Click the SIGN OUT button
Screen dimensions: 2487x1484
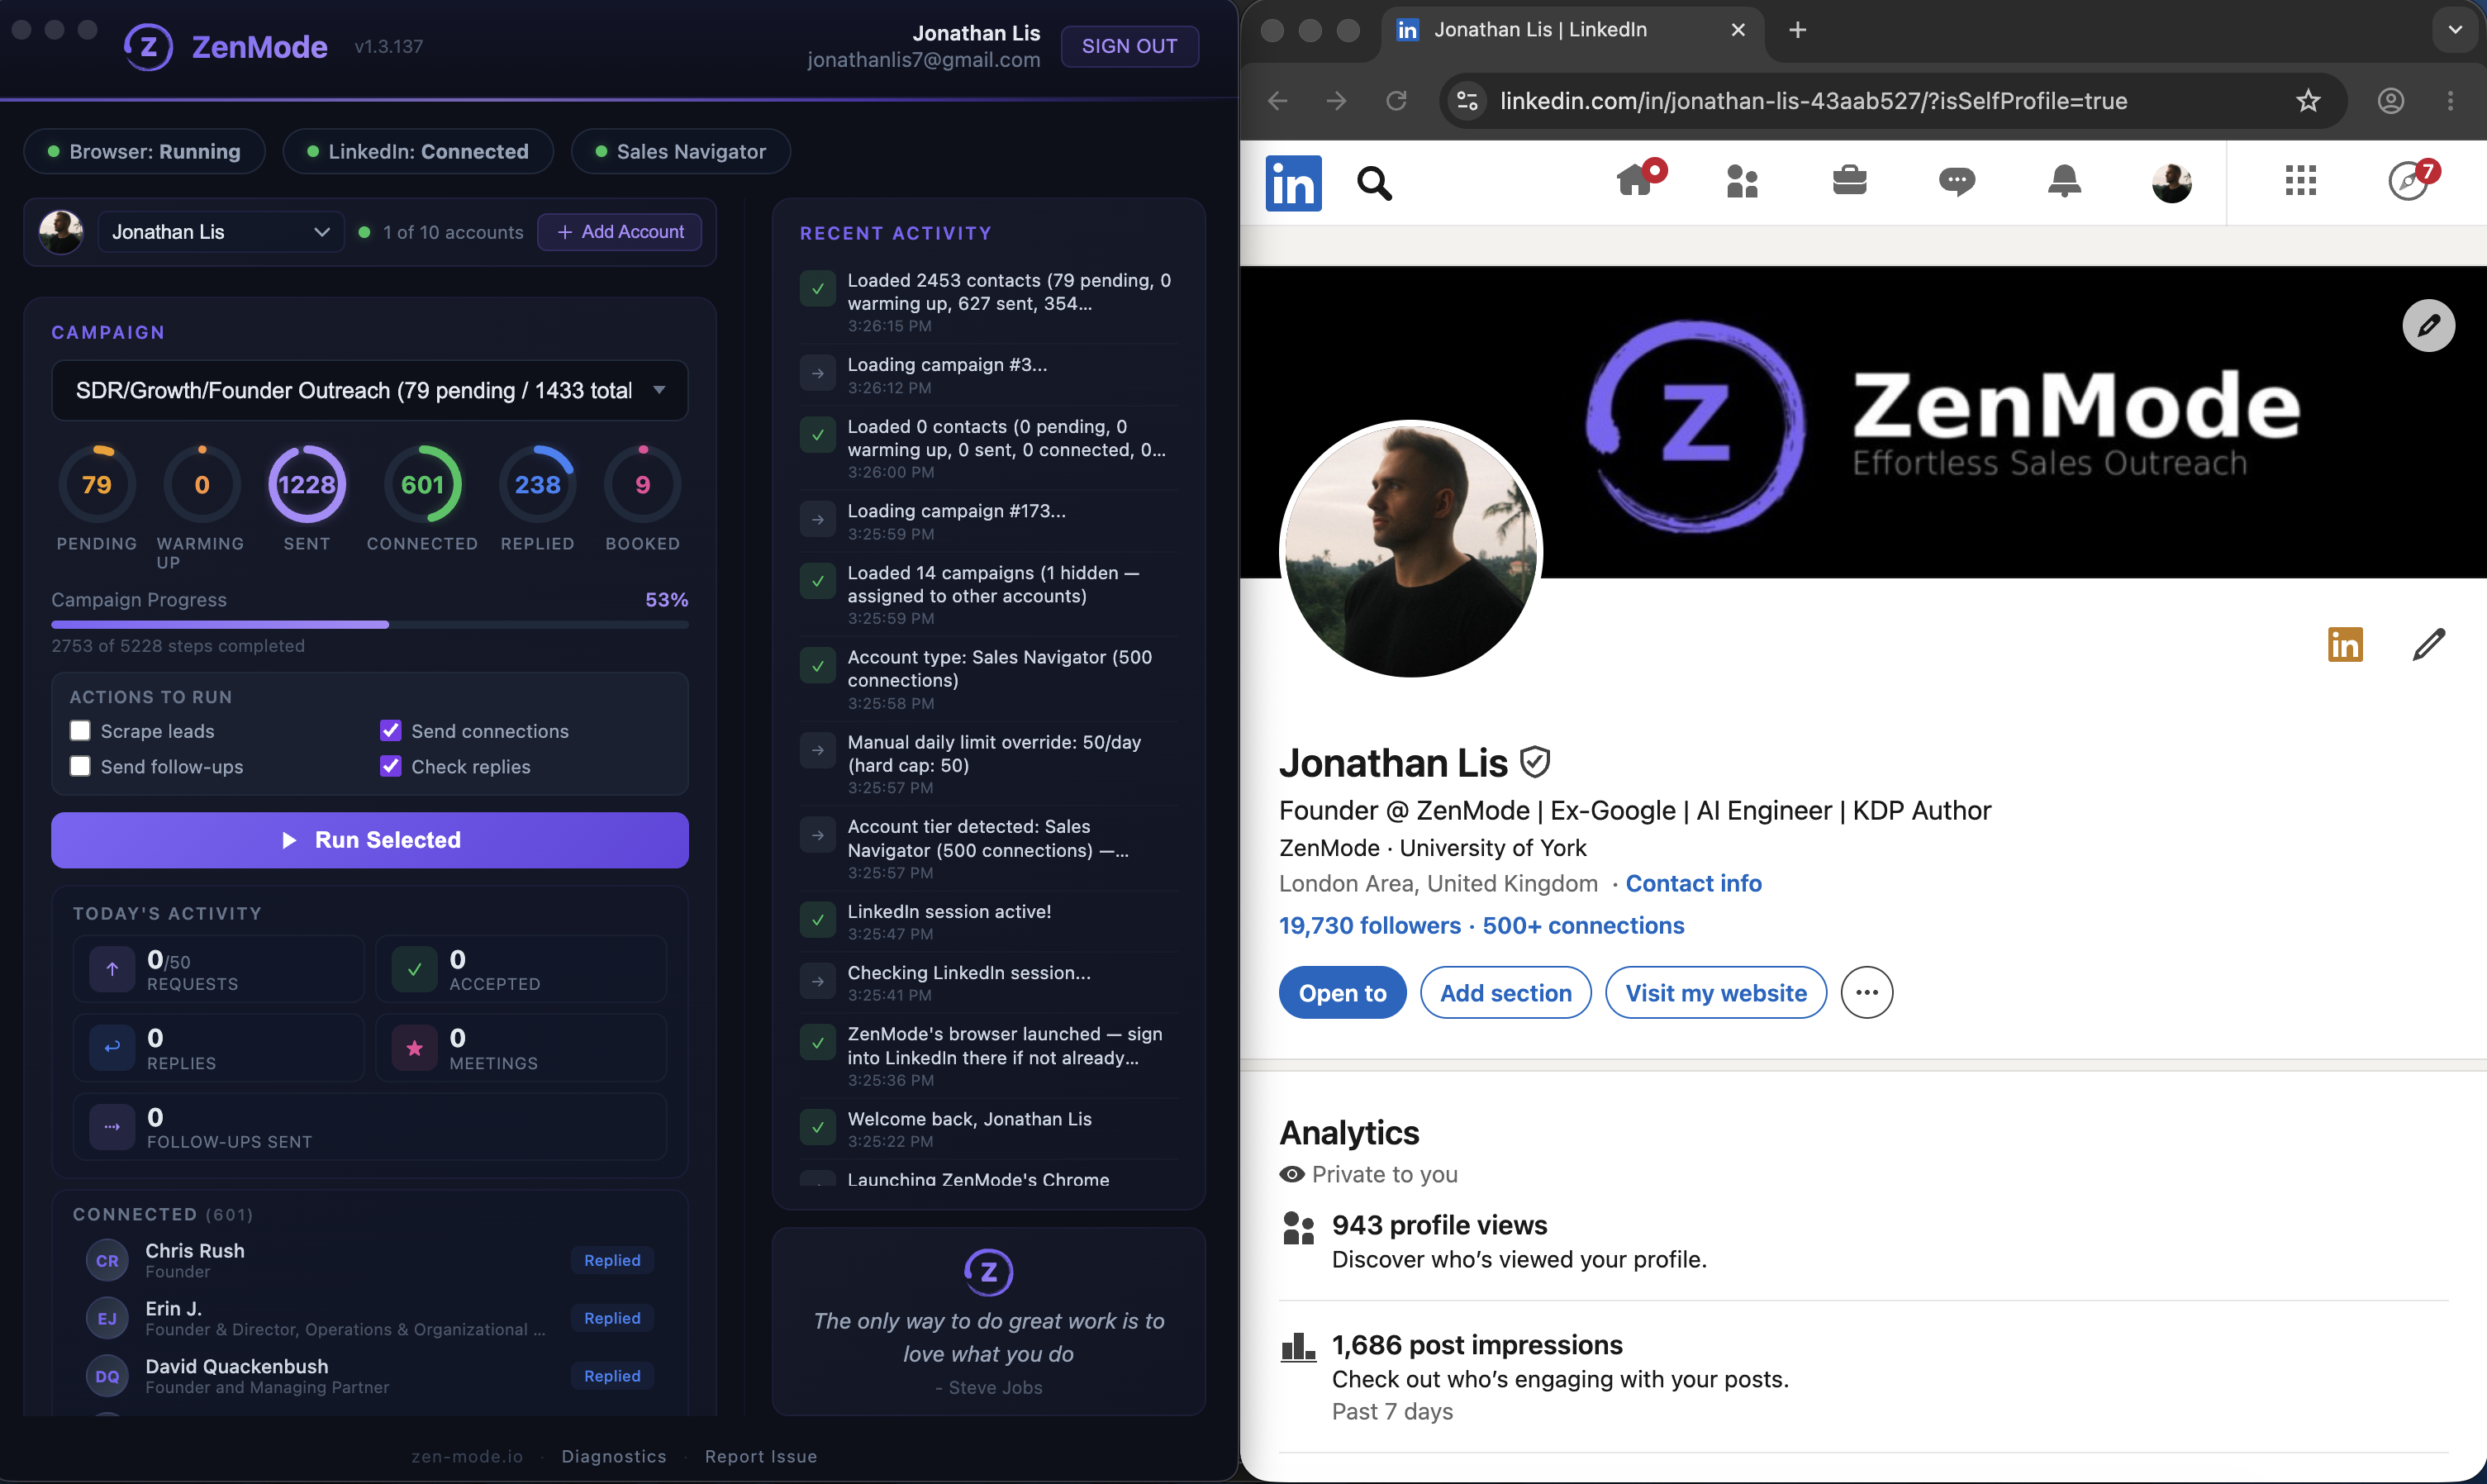coord(1129,47)
